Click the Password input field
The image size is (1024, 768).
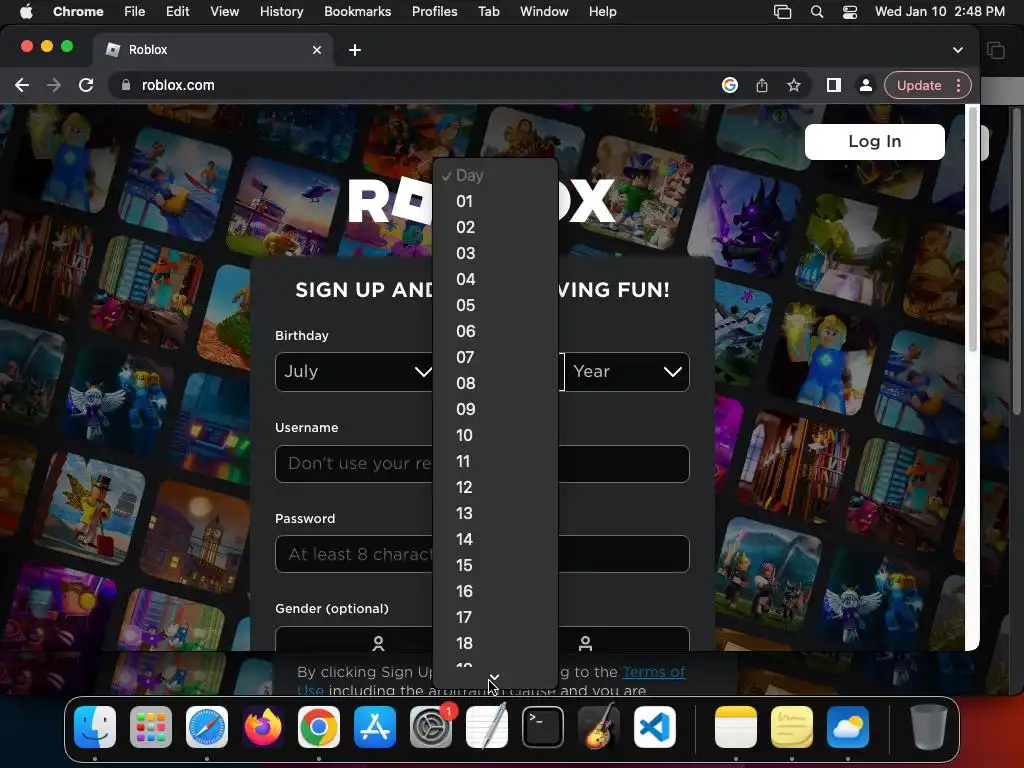482,554
